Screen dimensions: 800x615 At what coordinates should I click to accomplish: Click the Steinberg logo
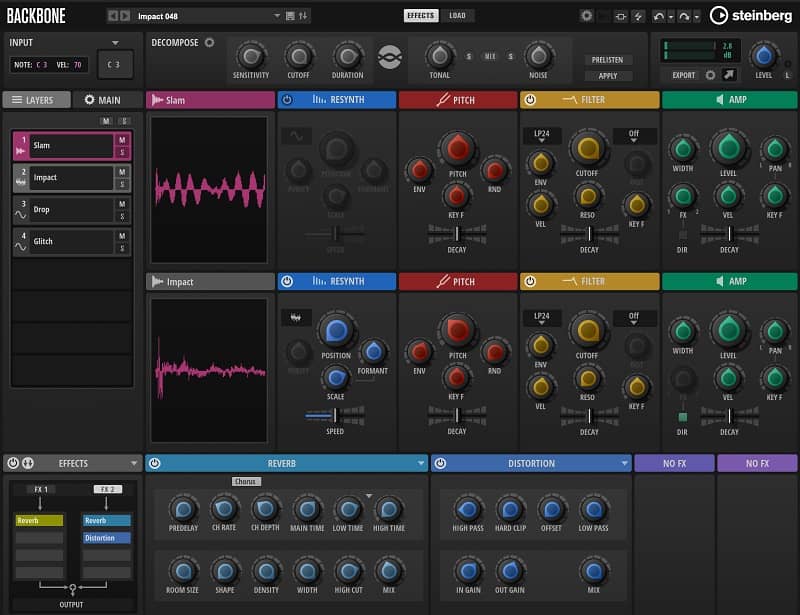(x=751, y=15)
